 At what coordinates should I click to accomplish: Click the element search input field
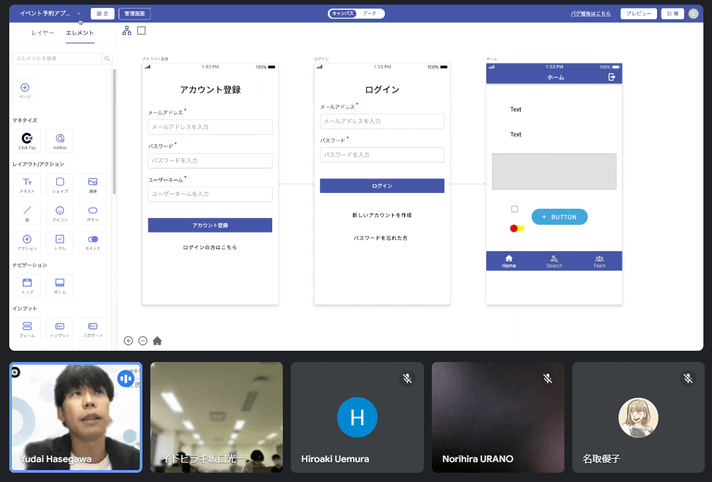58,59
